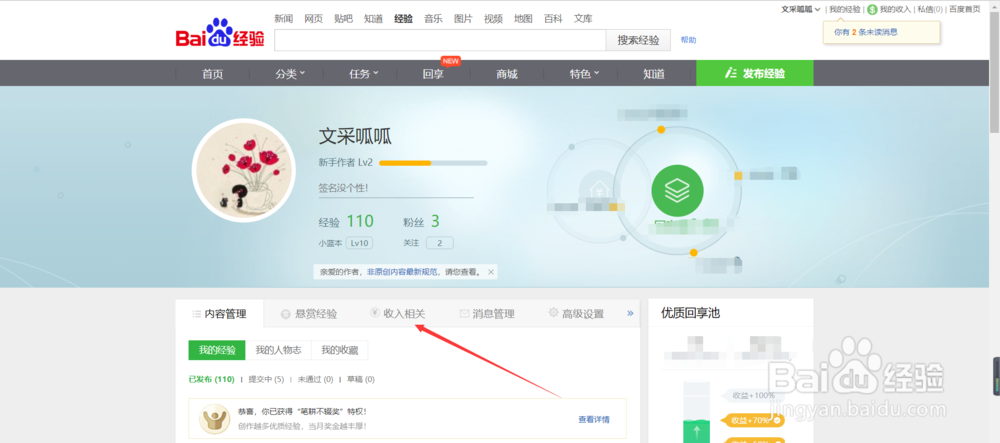Open the 帮助 link
Viewport: 1000px width, 443px height.
(689, 40)
